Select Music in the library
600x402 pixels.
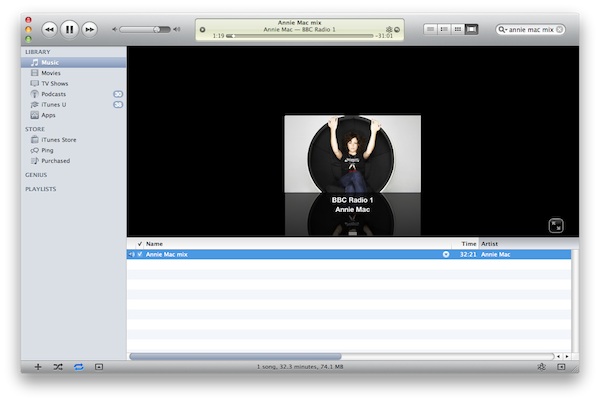[x=73, y=62]
